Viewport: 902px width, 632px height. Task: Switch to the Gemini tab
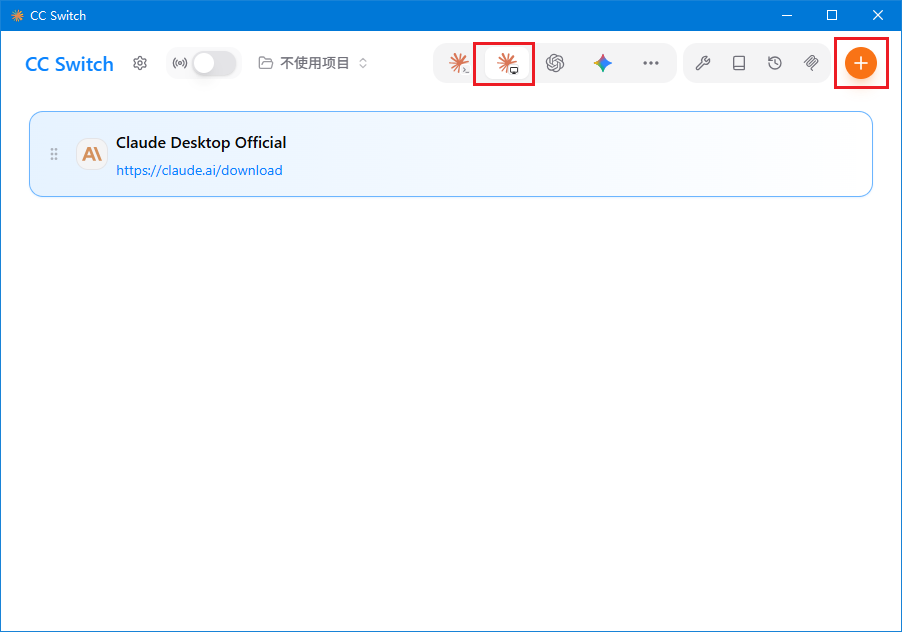603,63
